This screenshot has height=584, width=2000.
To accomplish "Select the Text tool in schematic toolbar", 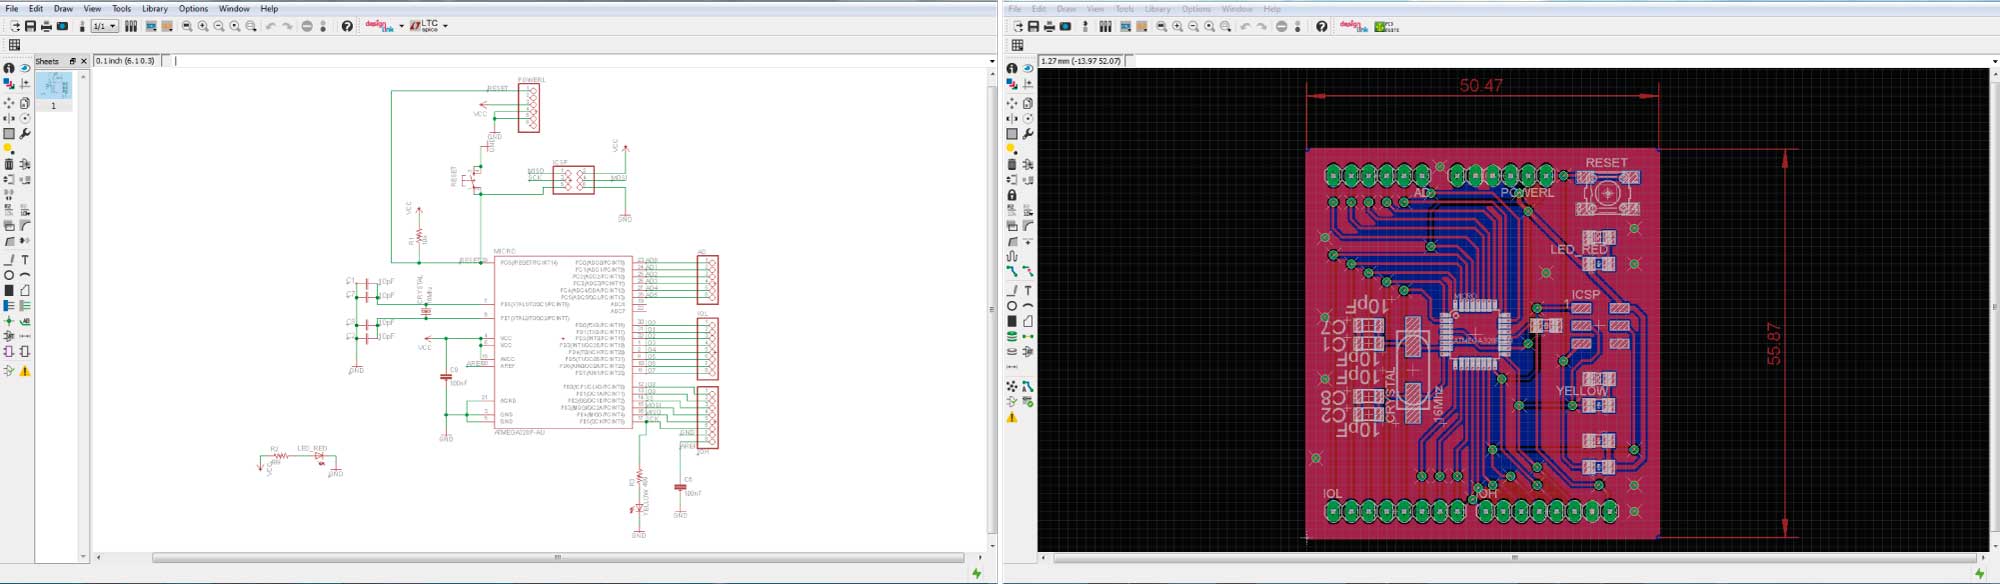I will point(25,260).
